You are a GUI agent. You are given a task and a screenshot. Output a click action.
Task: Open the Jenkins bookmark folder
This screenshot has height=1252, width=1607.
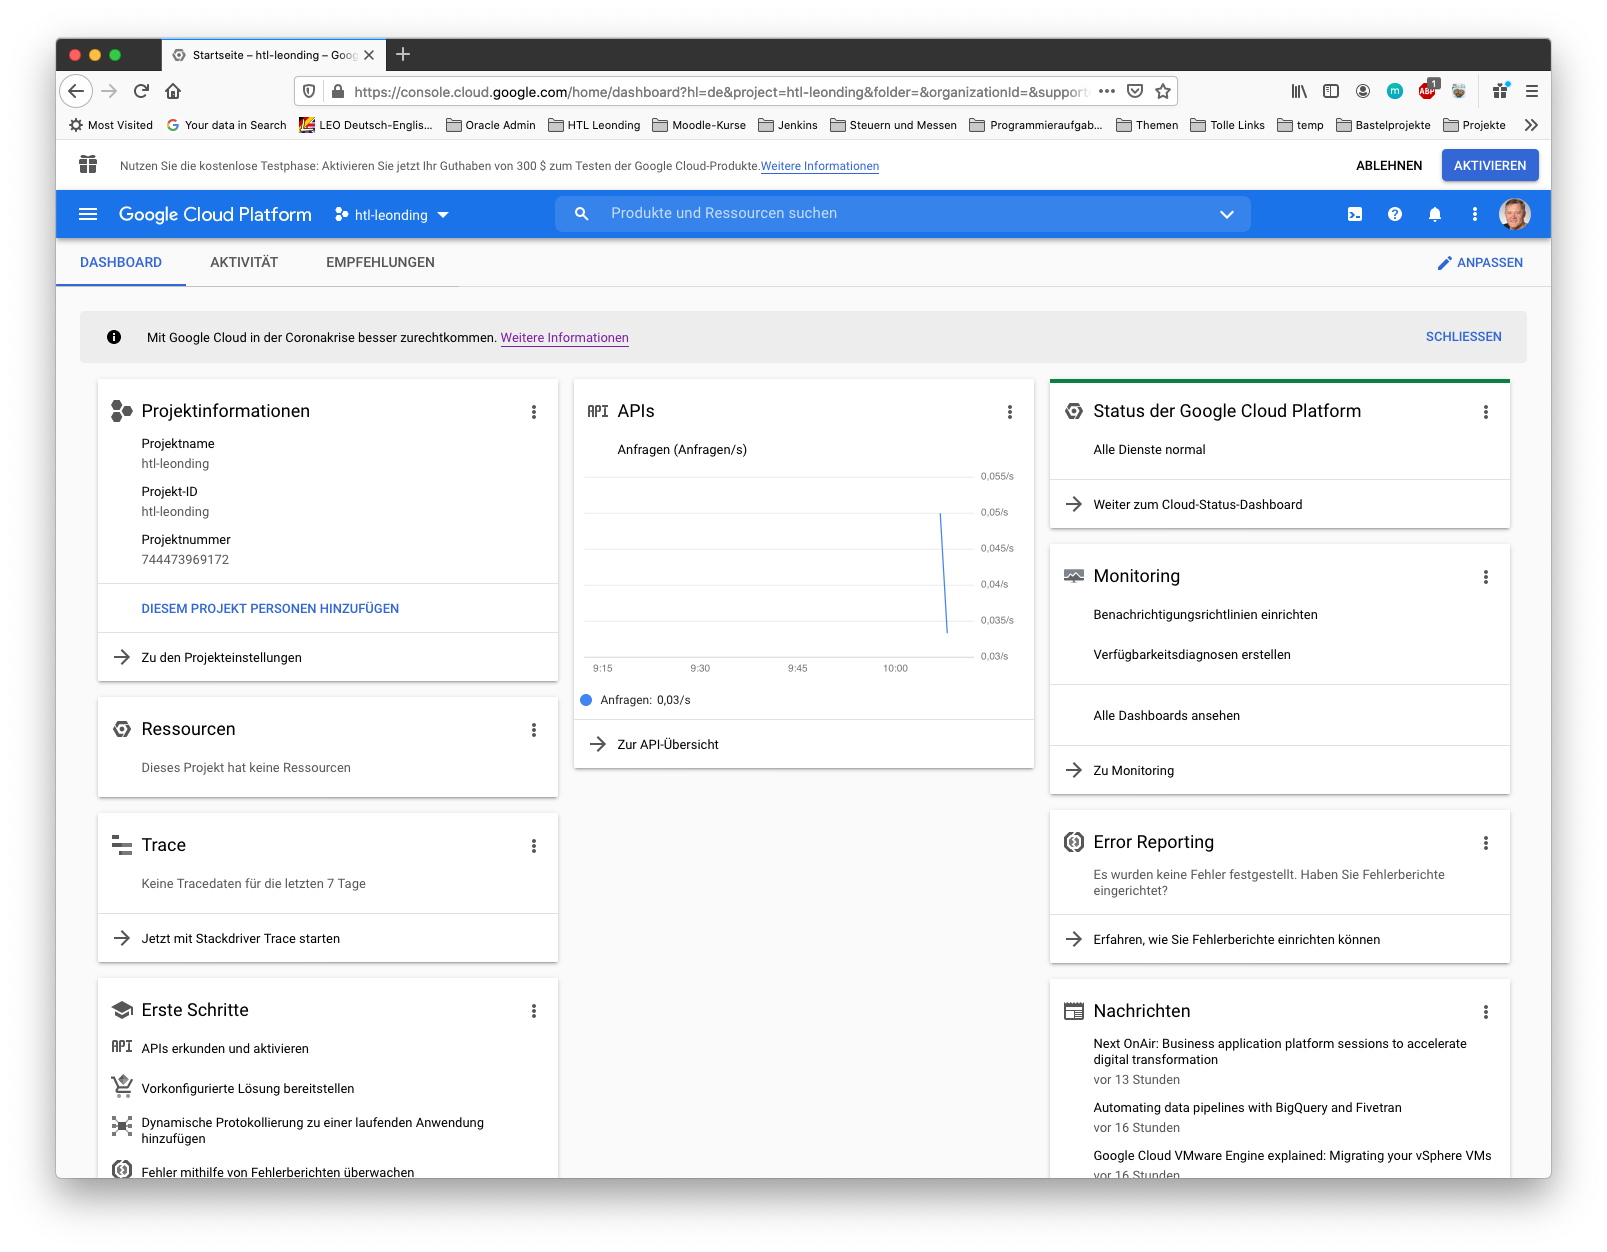tap(788, 125)
